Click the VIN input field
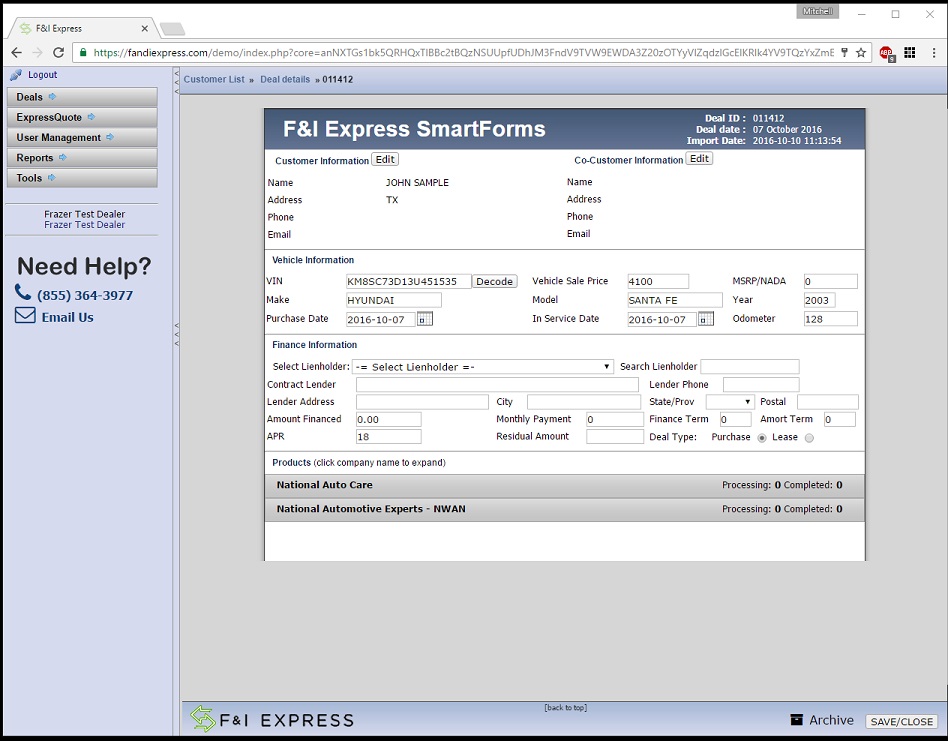The width and height of the screenshot is (948, 741). [409, 282]
